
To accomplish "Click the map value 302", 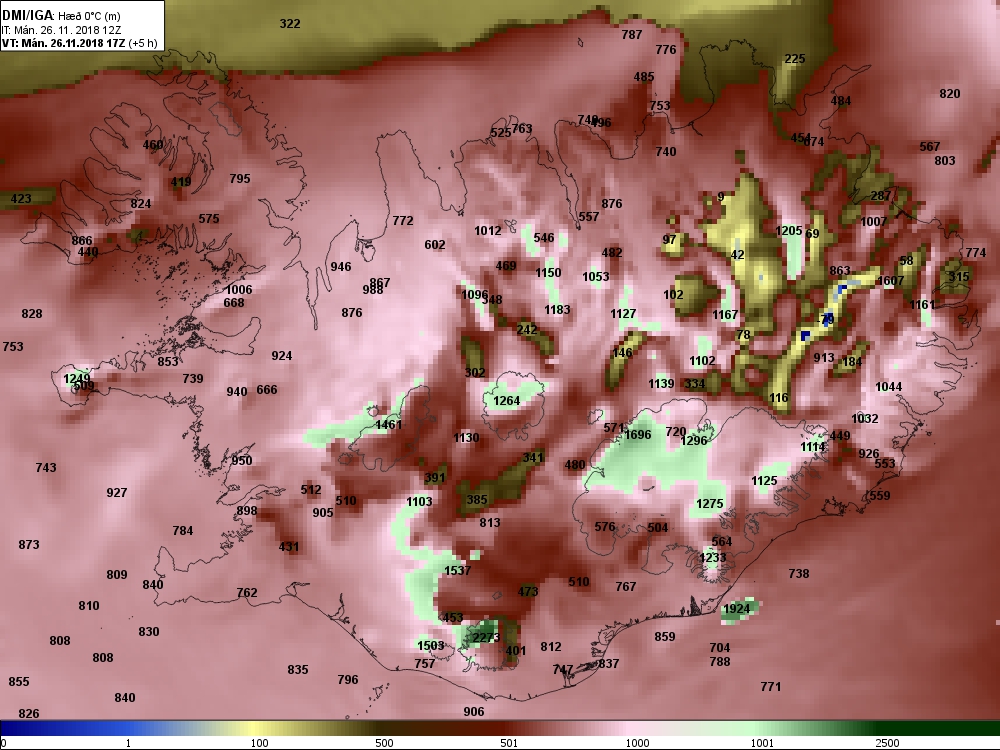I will 474,372.
